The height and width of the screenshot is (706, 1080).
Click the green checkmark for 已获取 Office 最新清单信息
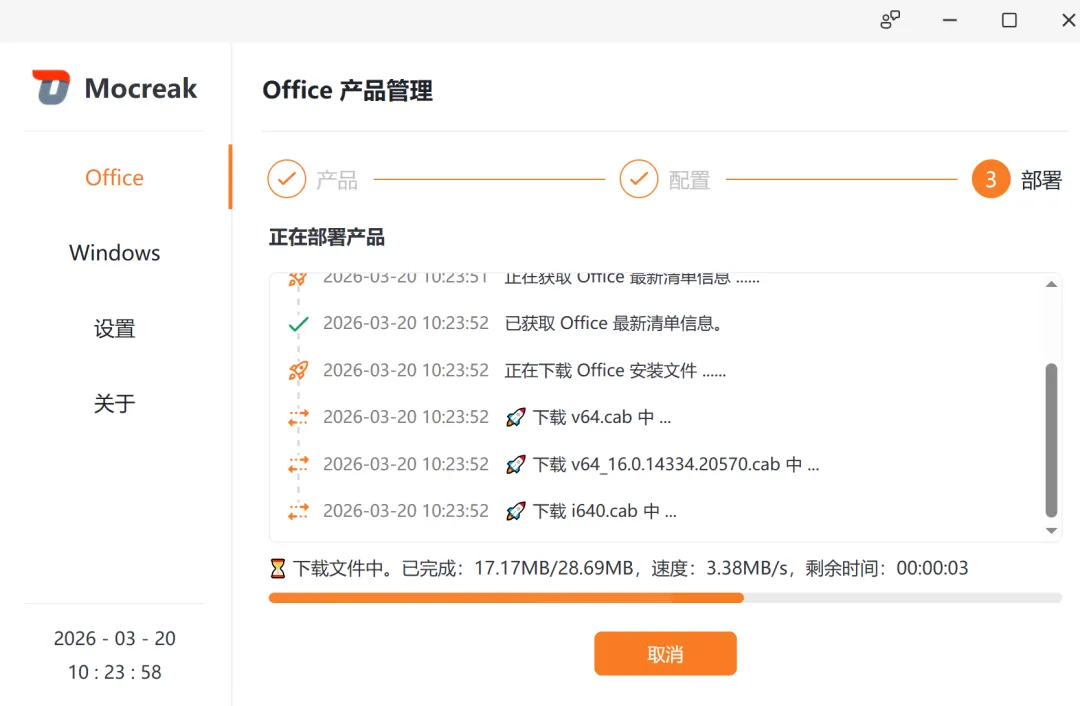(298, 323)
